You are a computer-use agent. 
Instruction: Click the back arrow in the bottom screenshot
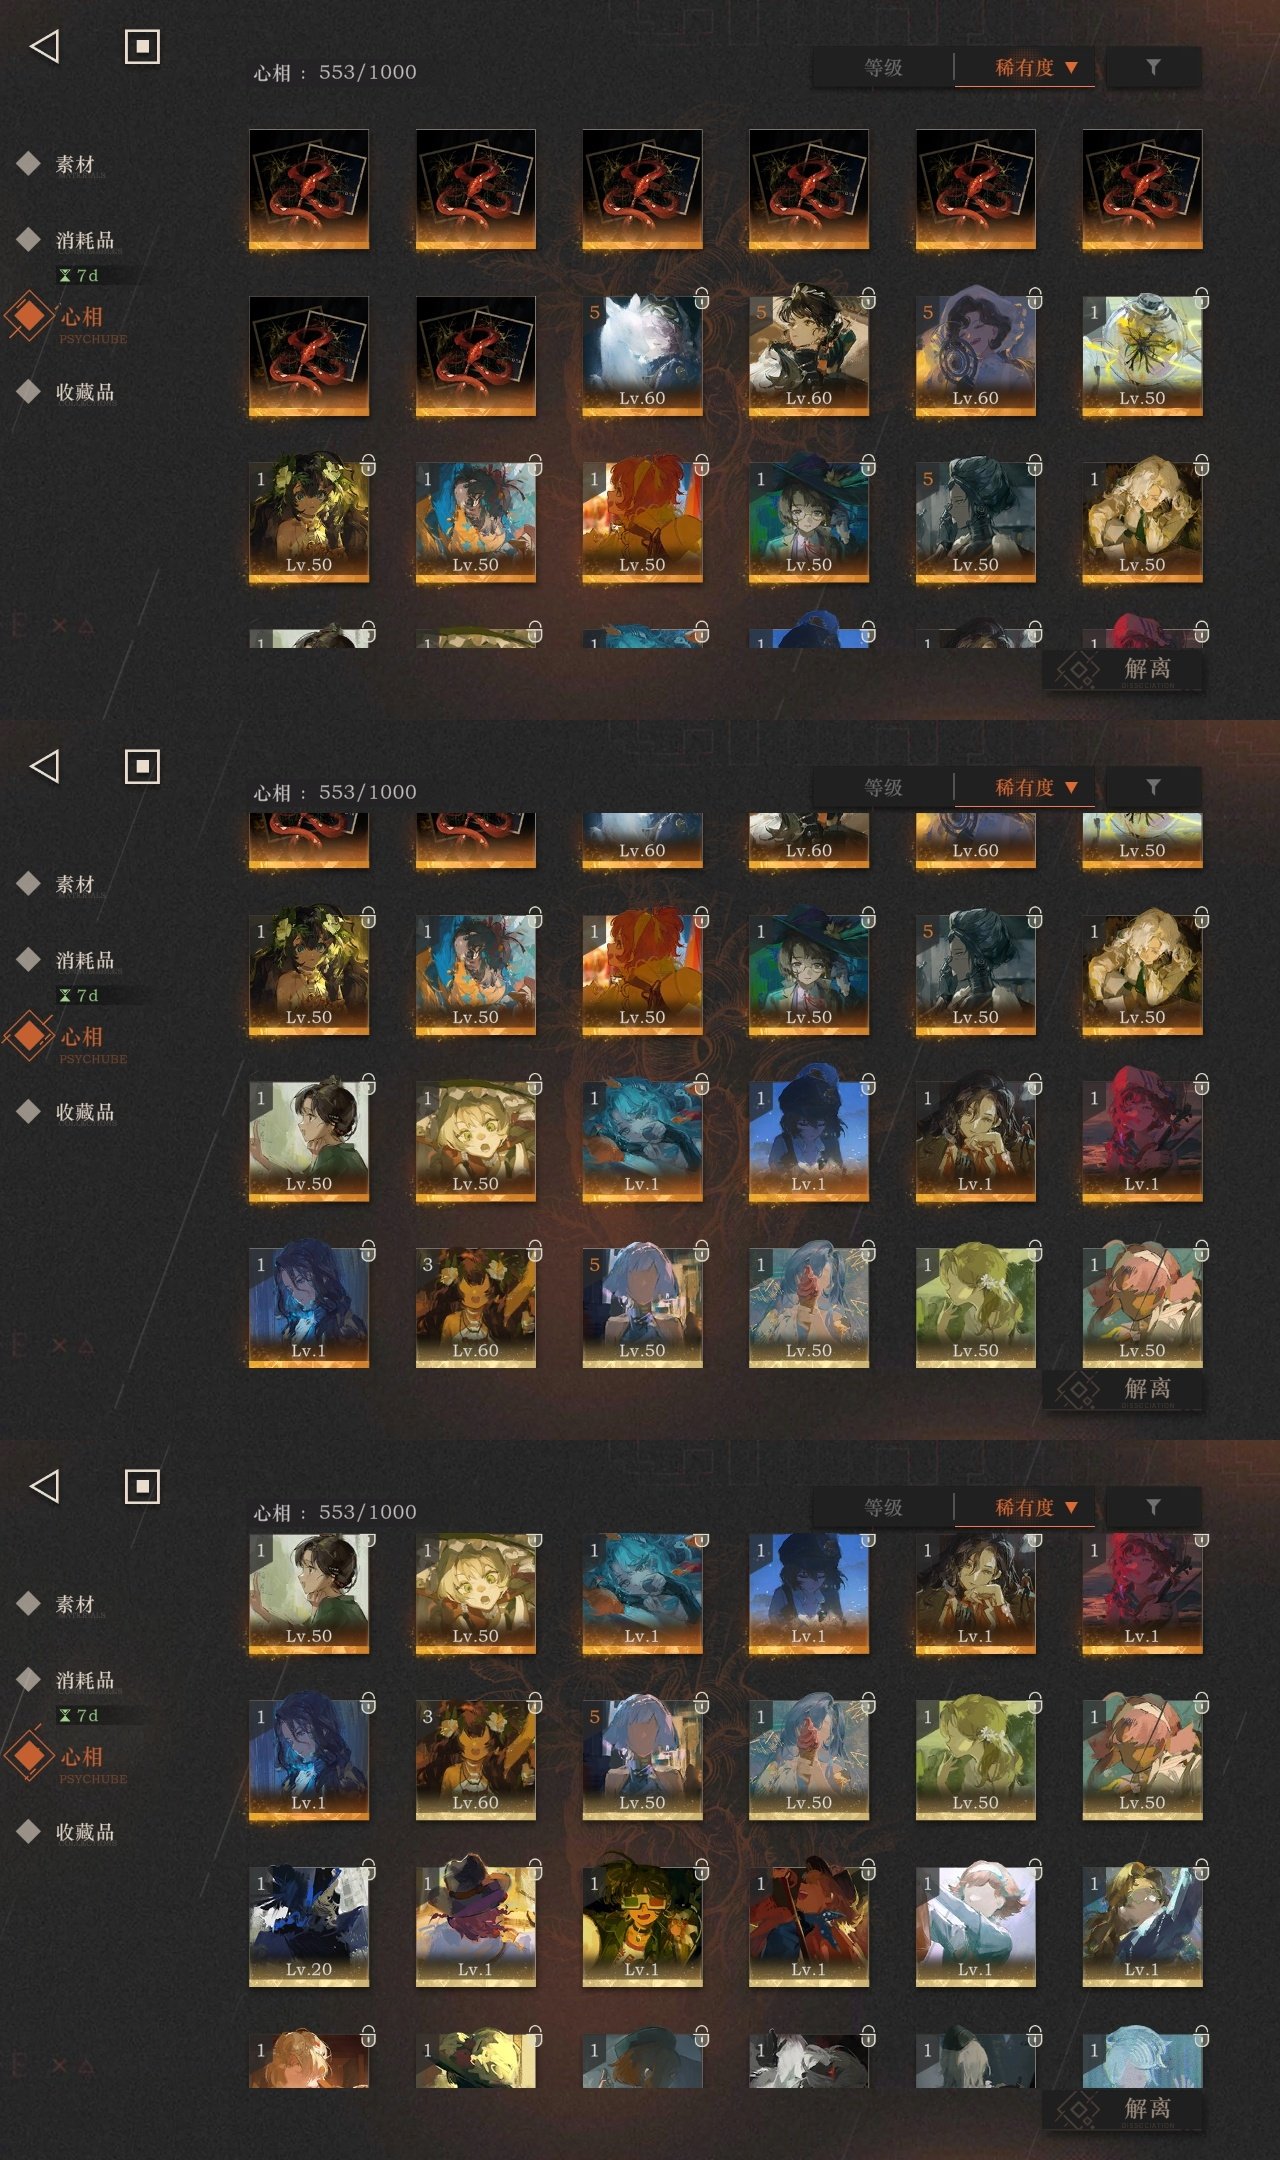(x=45, y=1486)
